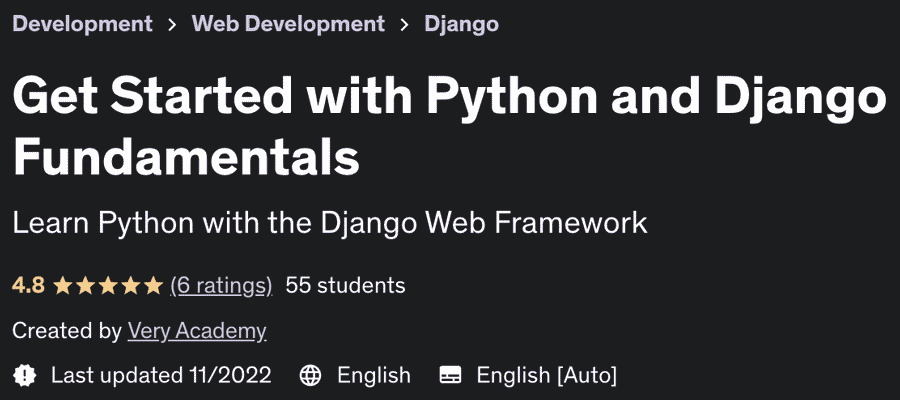Open the (6 ratings) link
The width and height of the screenshot is (900, 400).
(x=221, y=285)
